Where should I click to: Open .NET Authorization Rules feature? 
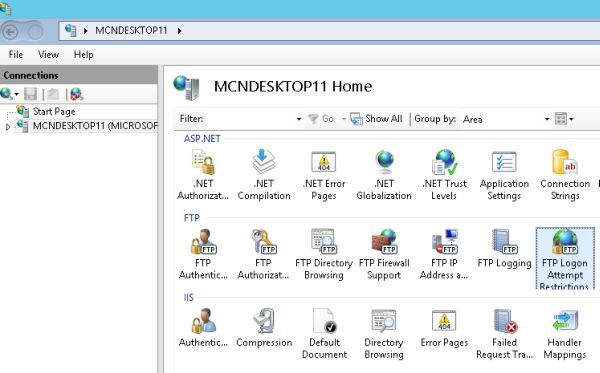pyautogui.click(x=203, y=175)
